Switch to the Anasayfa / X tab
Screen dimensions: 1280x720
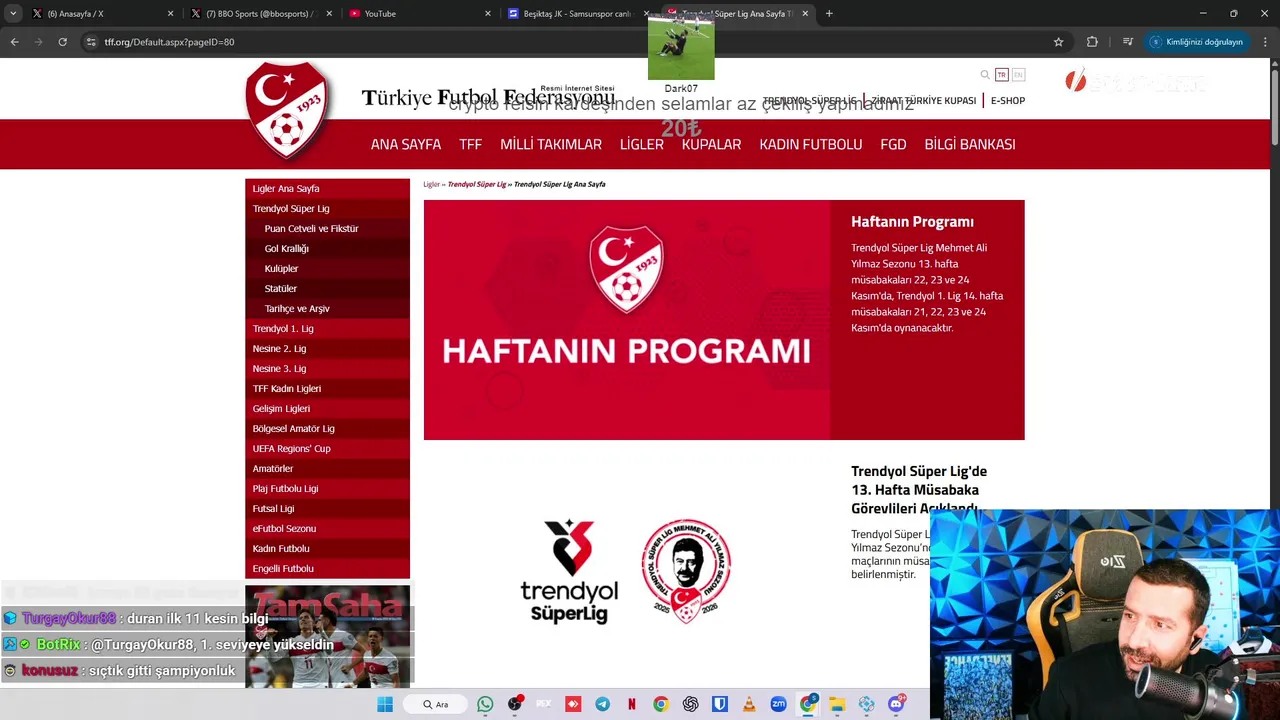coord(103,14)
